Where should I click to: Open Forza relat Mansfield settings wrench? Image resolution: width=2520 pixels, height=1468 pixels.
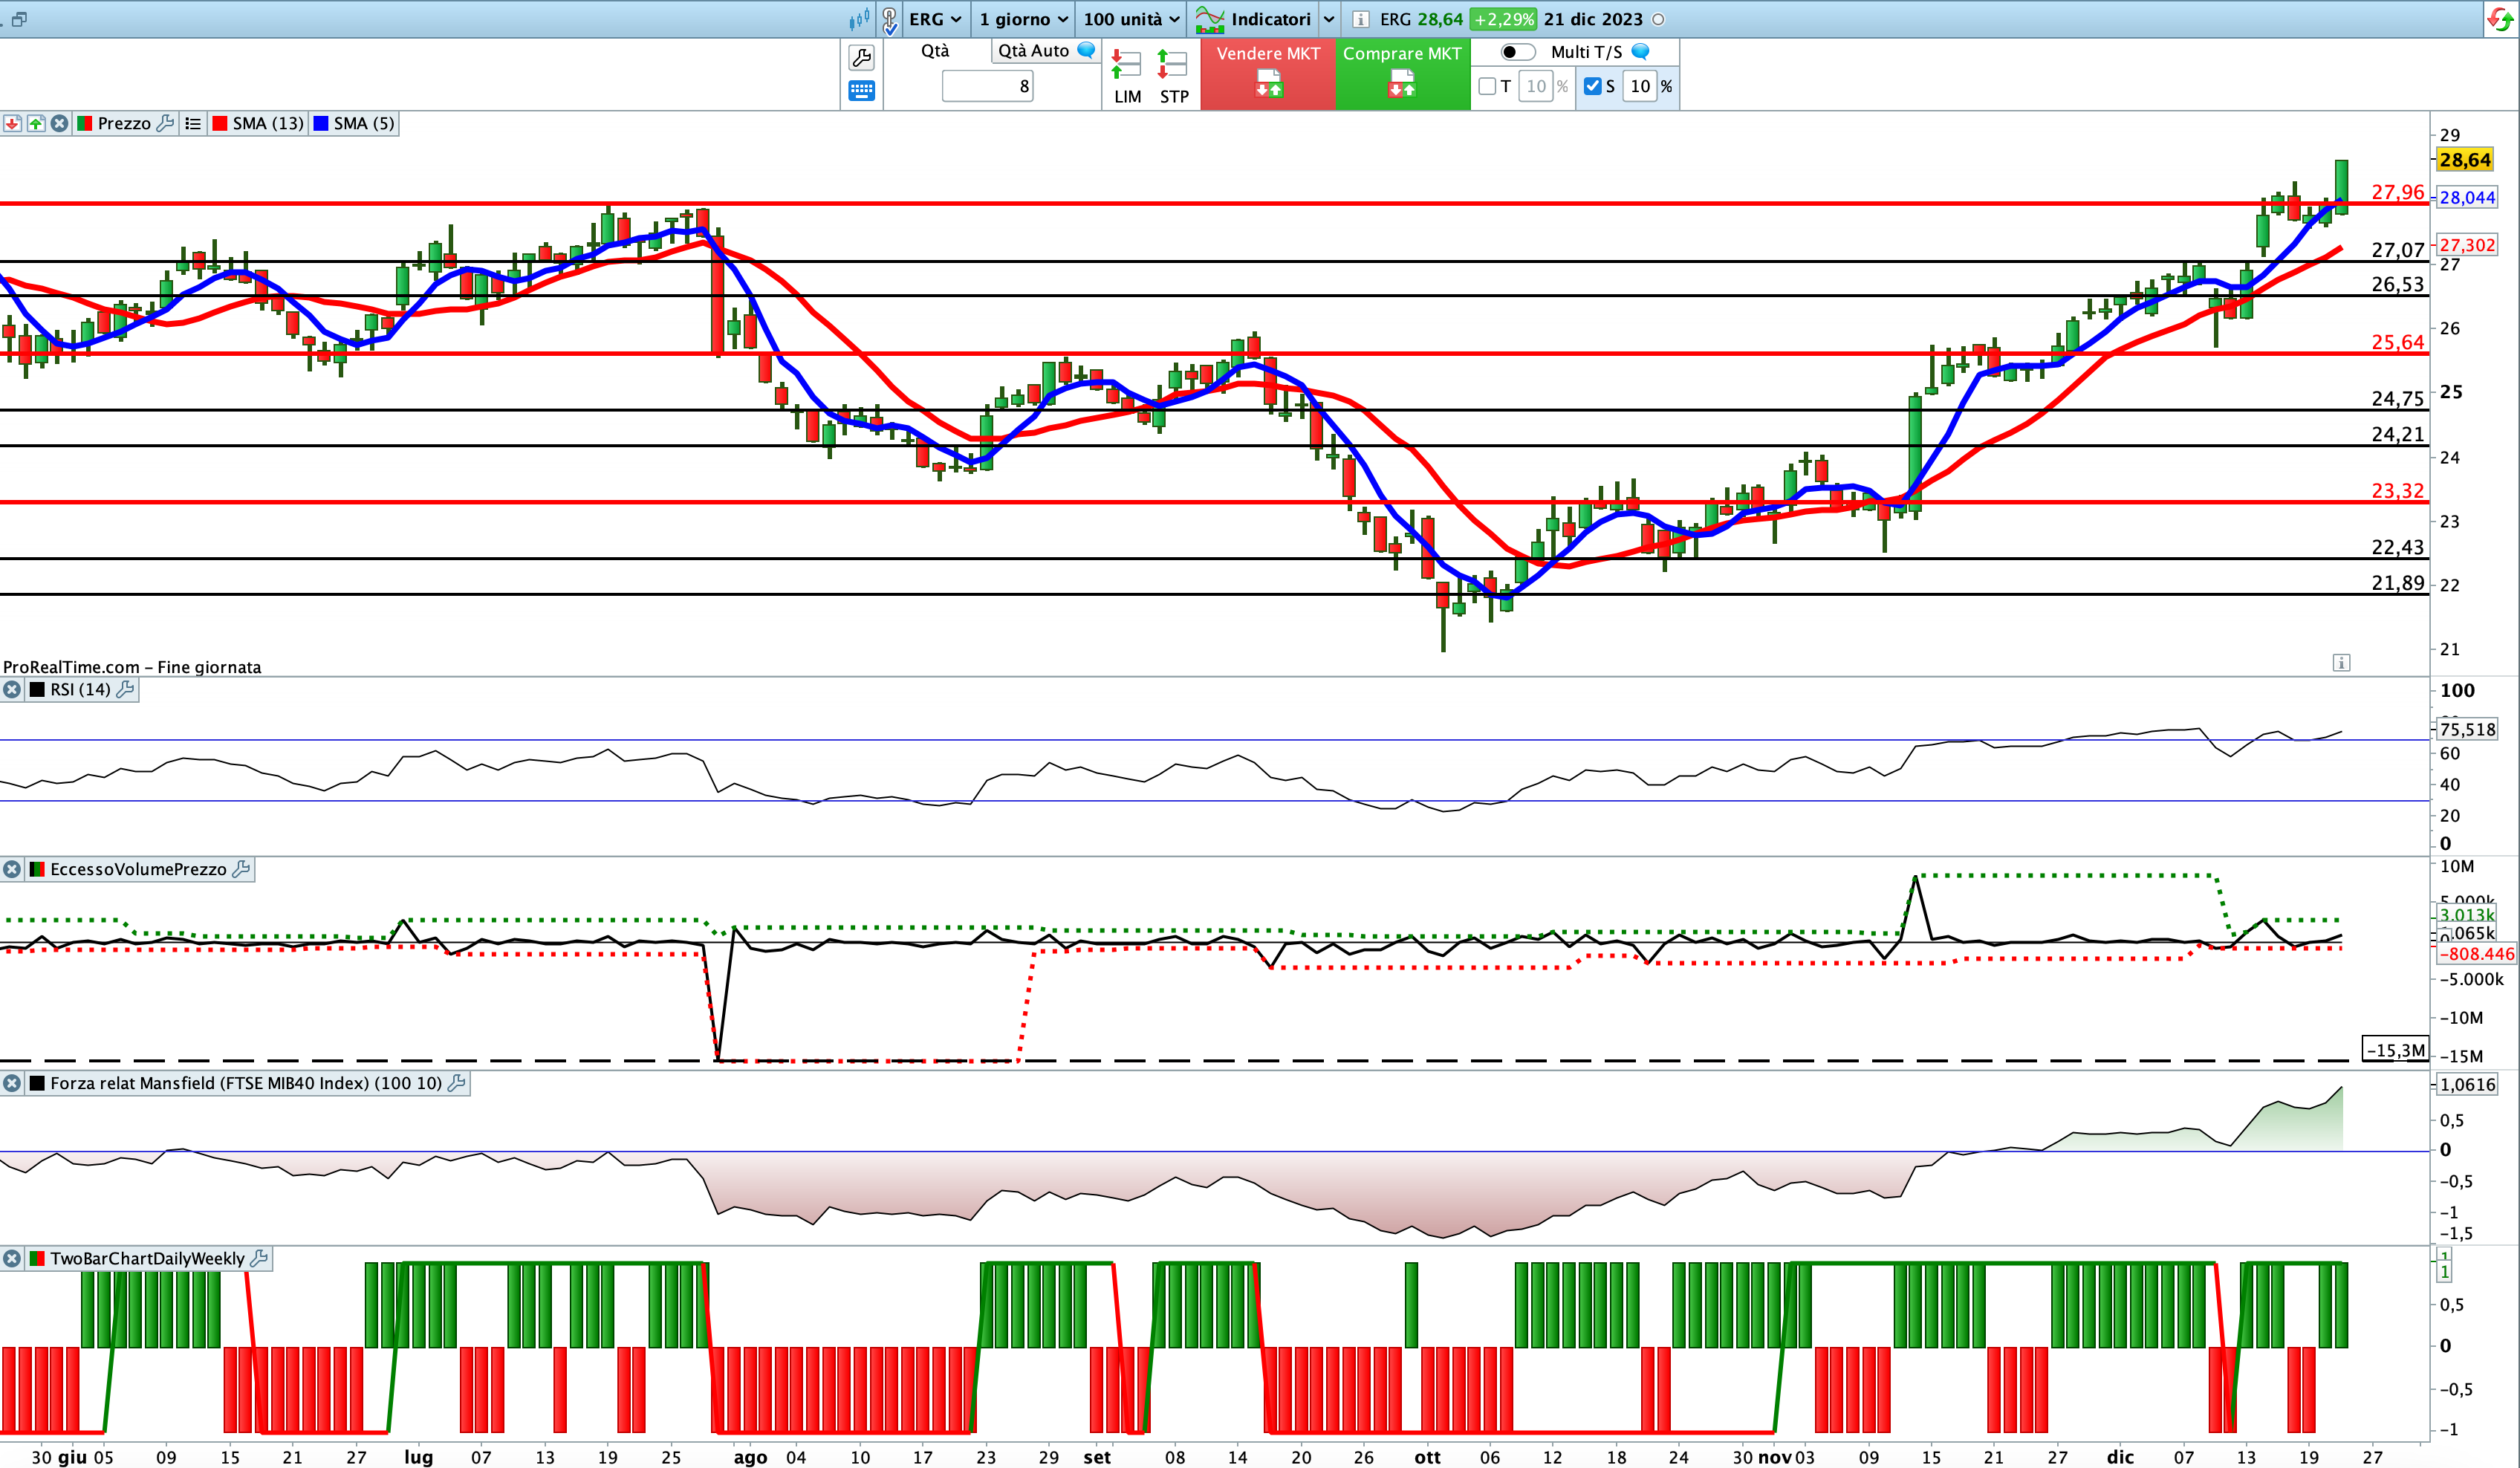click(457, 1083)
